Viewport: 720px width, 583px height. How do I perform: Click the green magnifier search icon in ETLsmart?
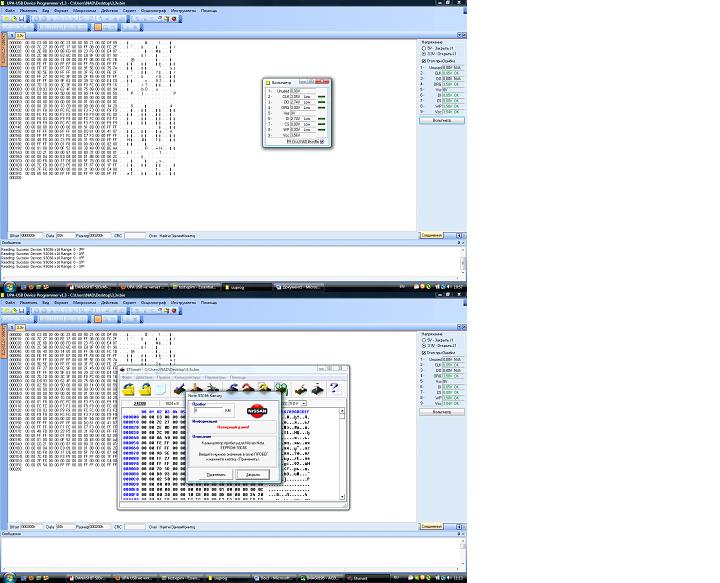281,389
